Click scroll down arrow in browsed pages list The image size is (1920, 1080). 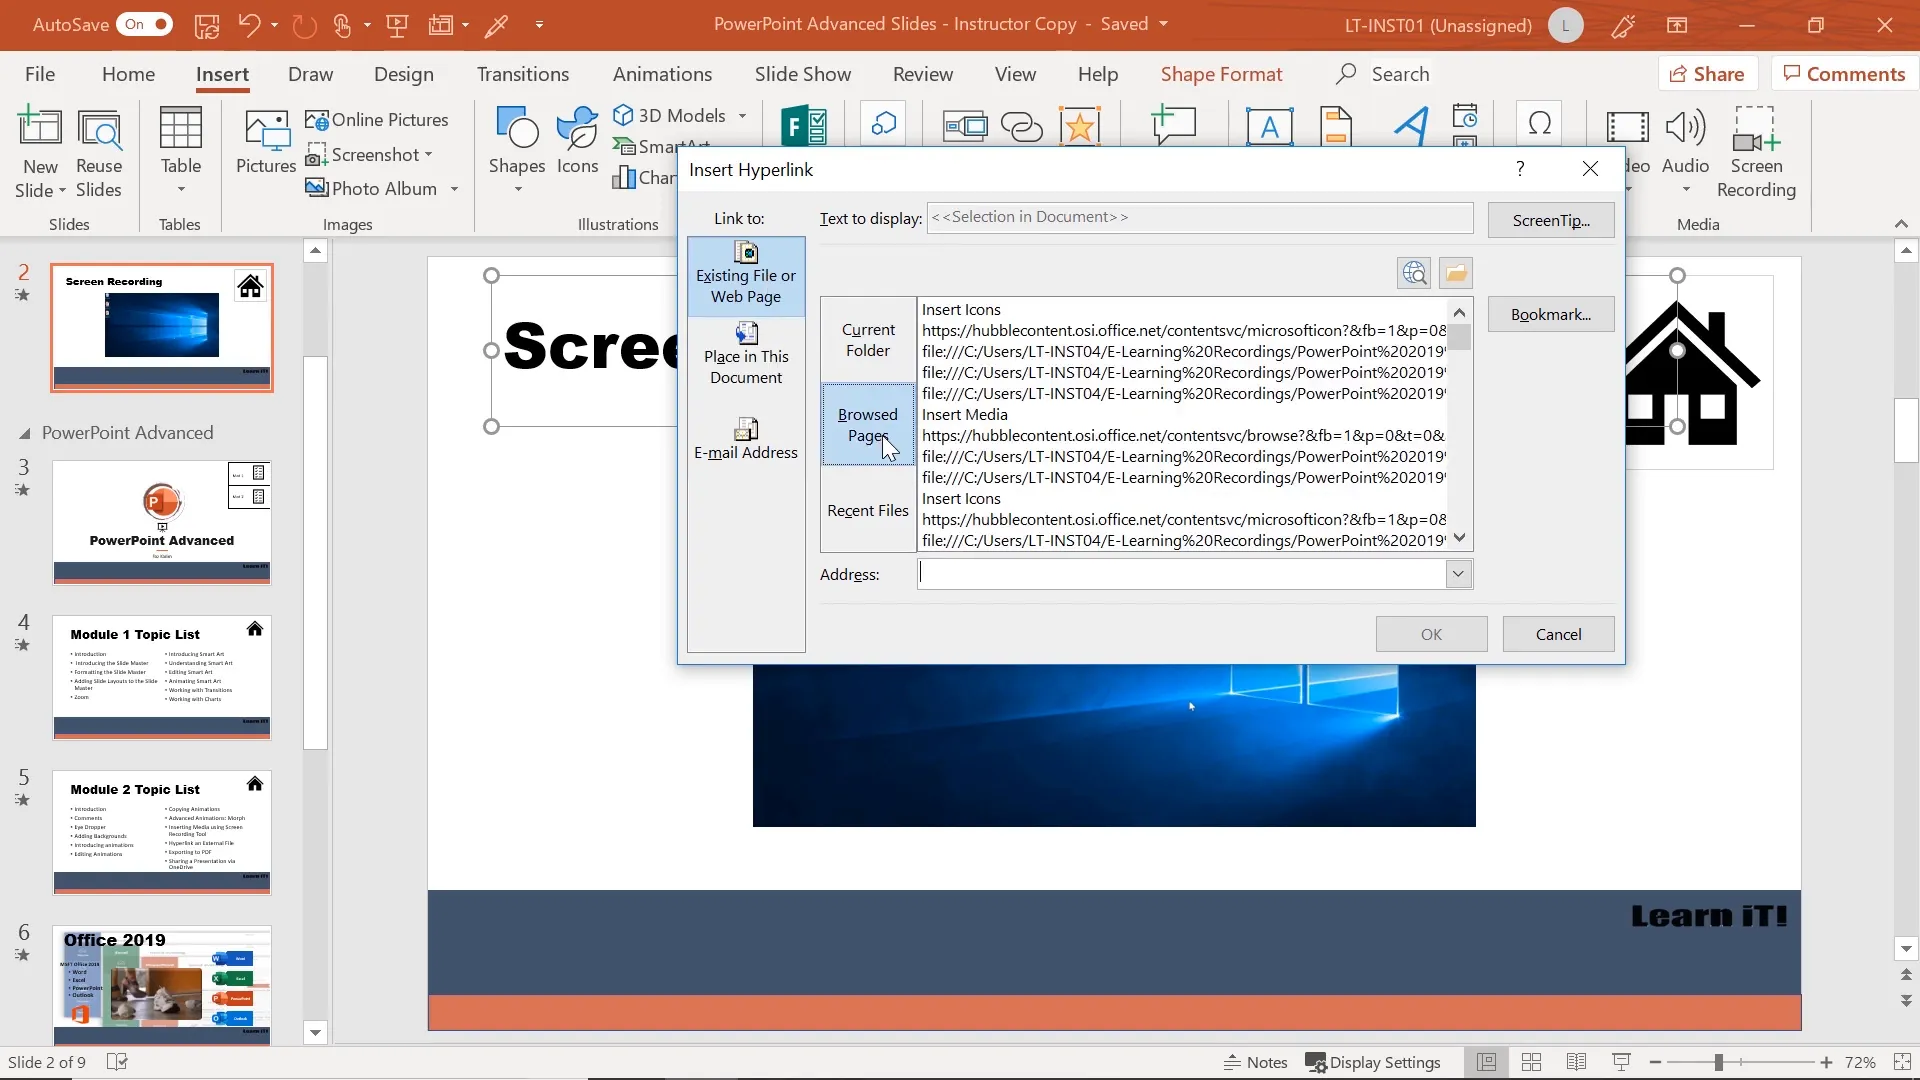[1460, 539]
